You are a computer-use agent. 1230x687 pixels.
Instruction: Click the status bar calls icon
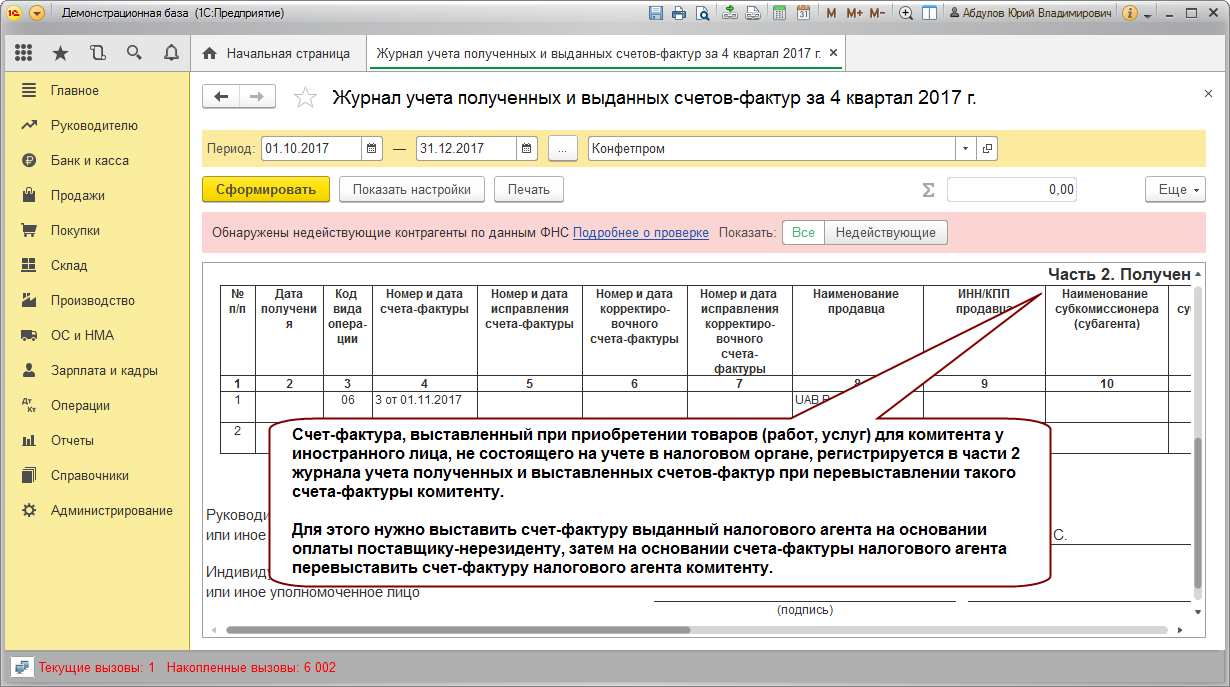(x=19, y=666)
